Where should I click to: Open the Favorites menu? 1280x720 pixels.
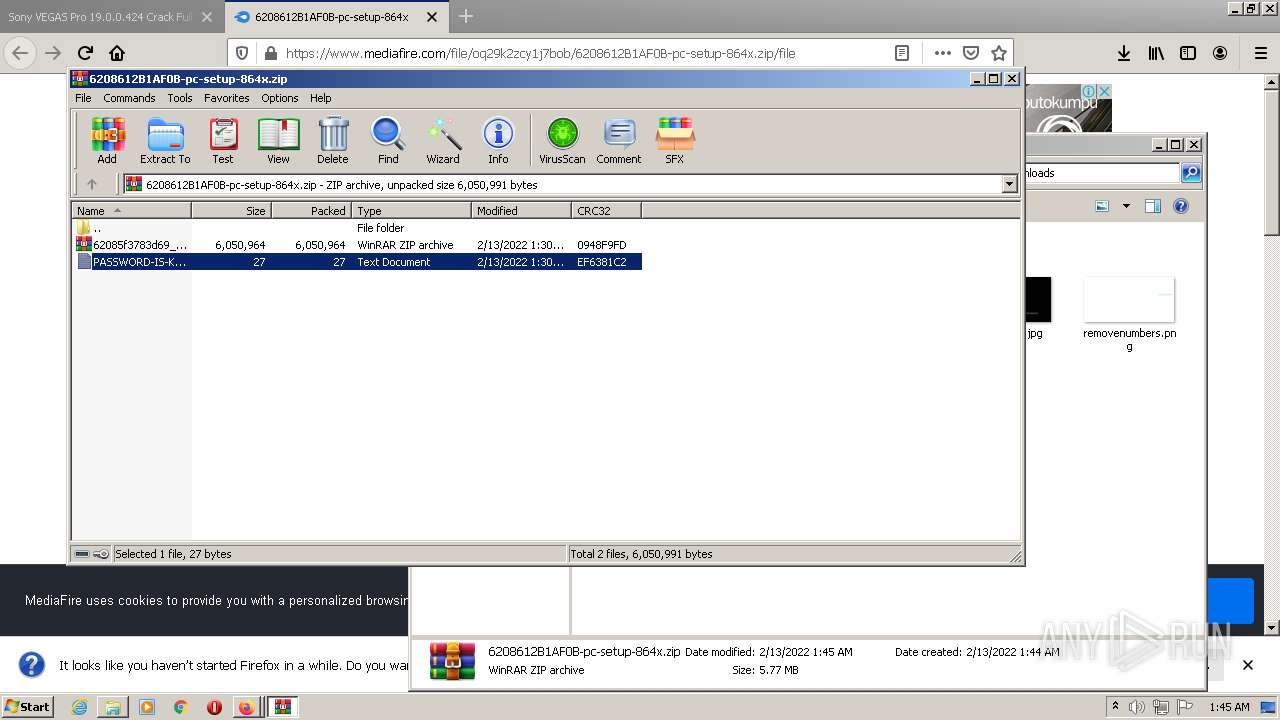coord(227,98)
